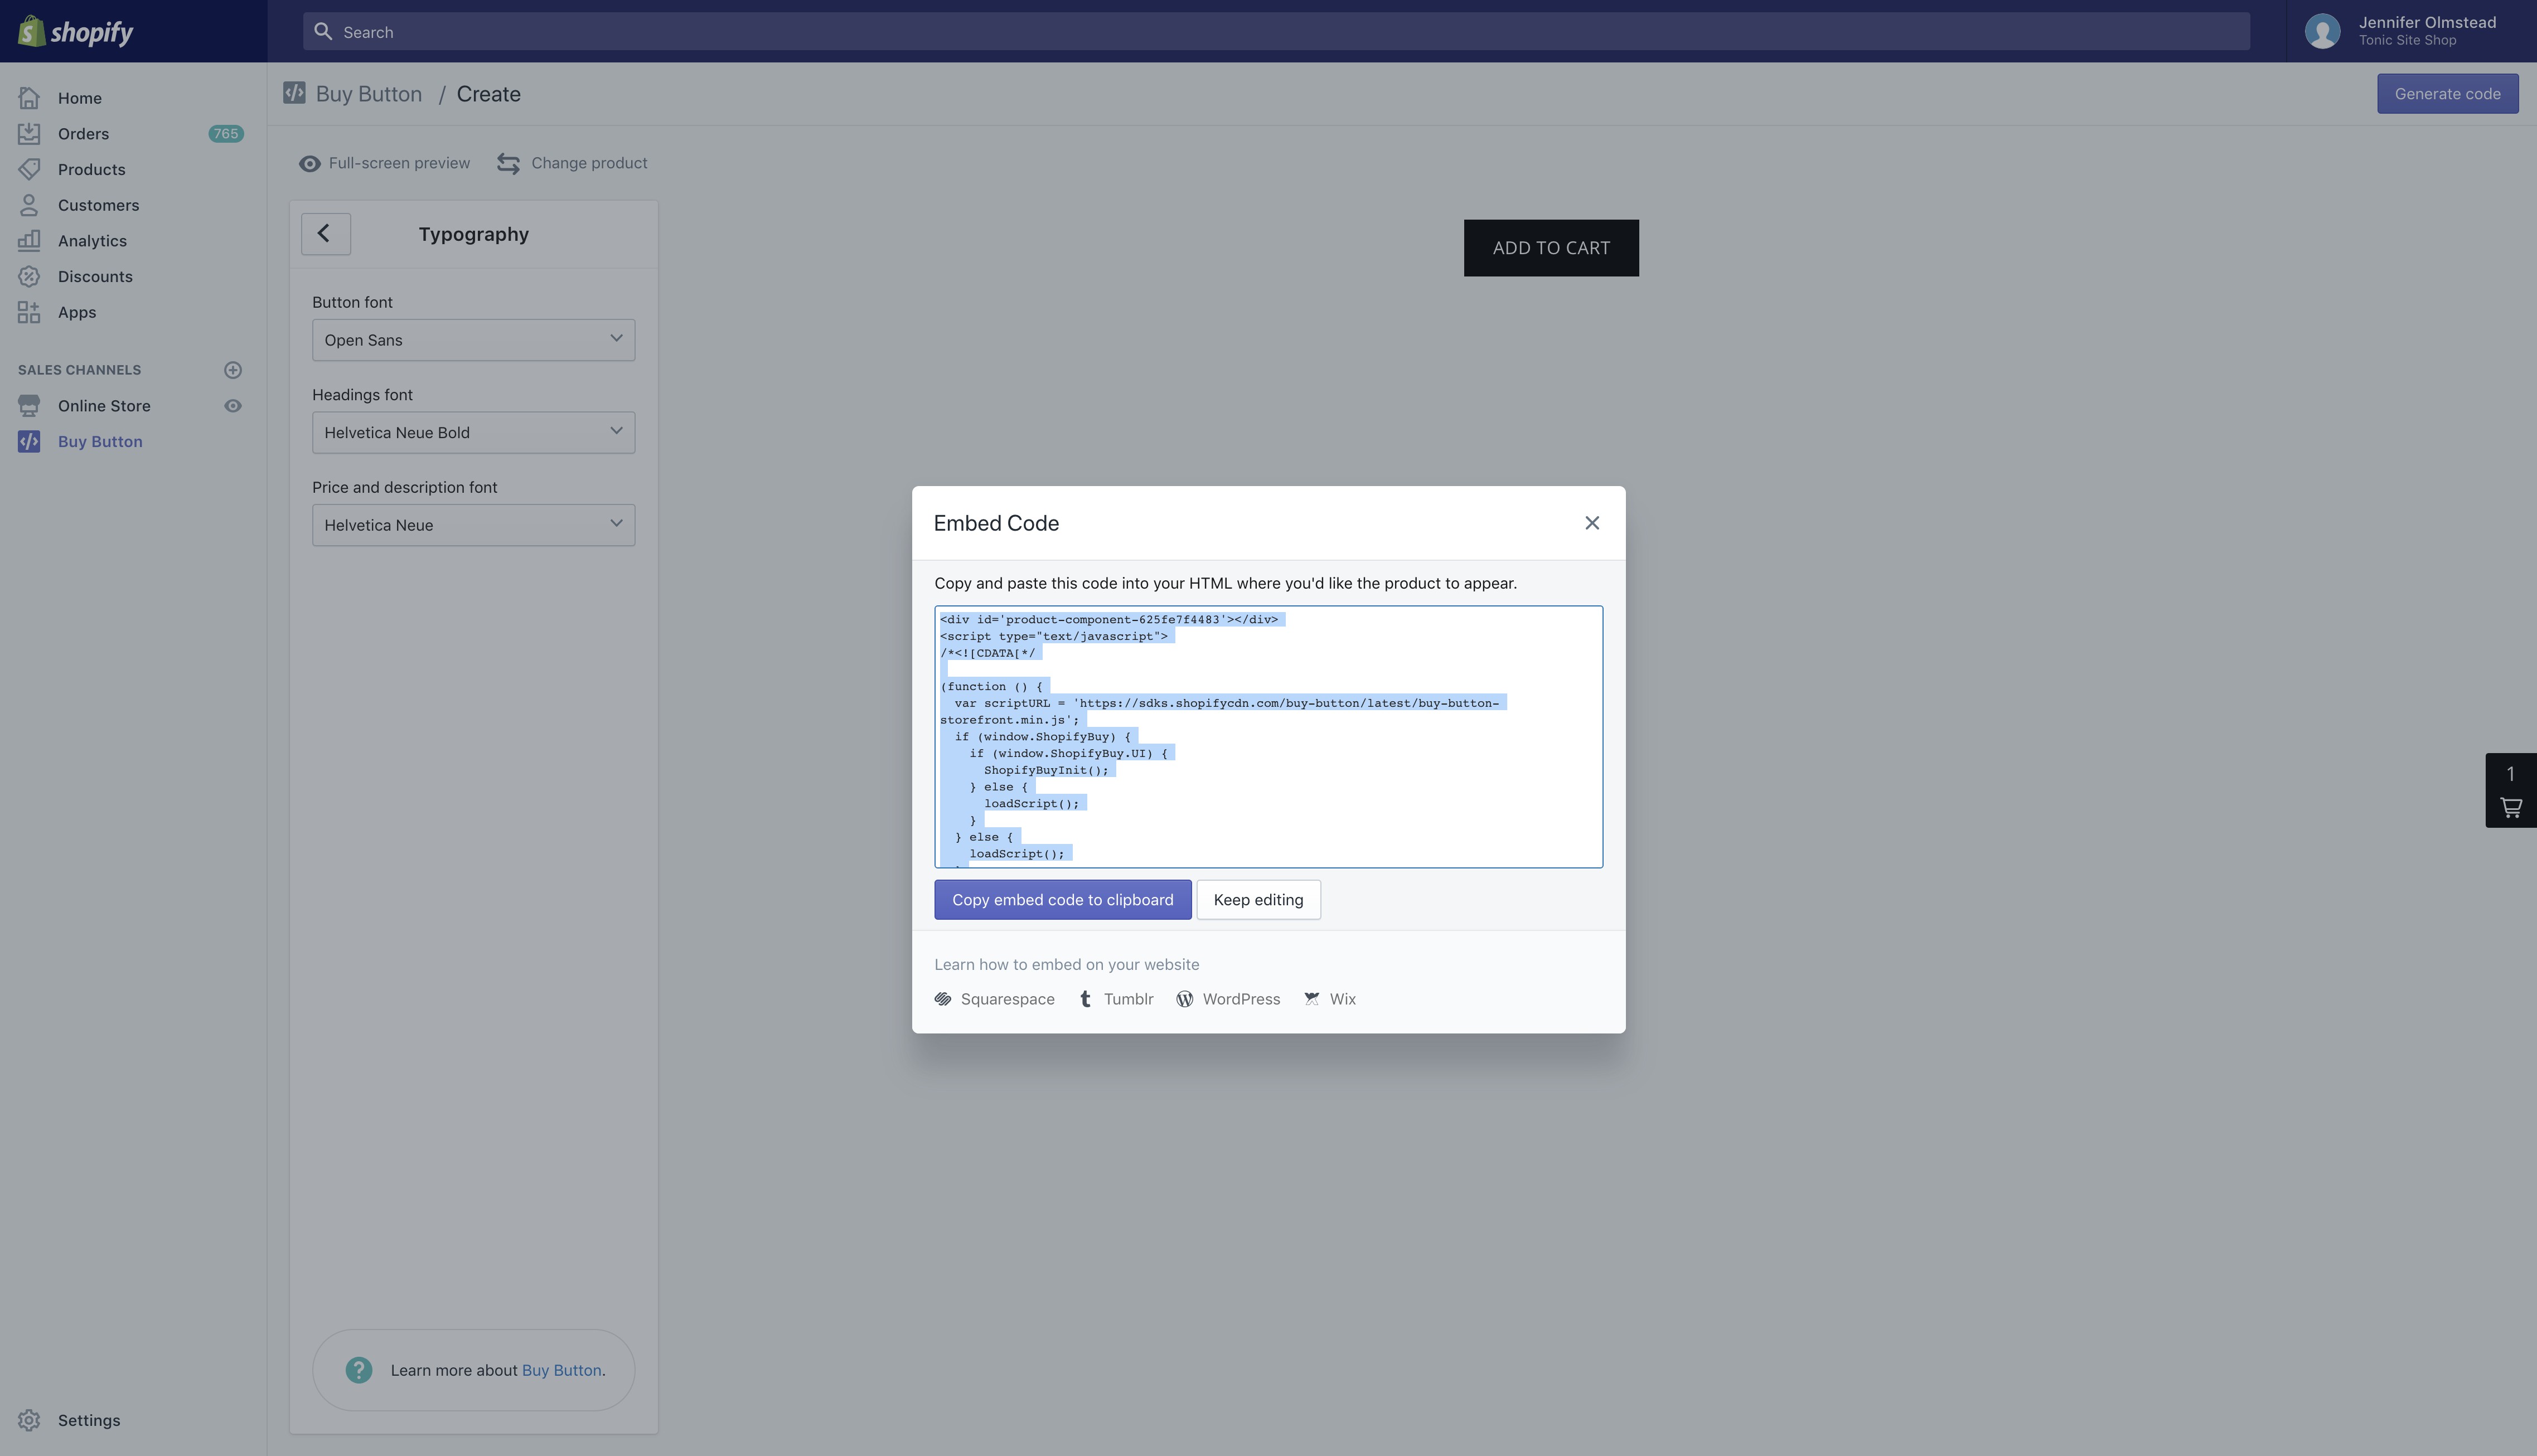Expand the Button font dropdown
Screen dimensions: 2537x1456
473,340
